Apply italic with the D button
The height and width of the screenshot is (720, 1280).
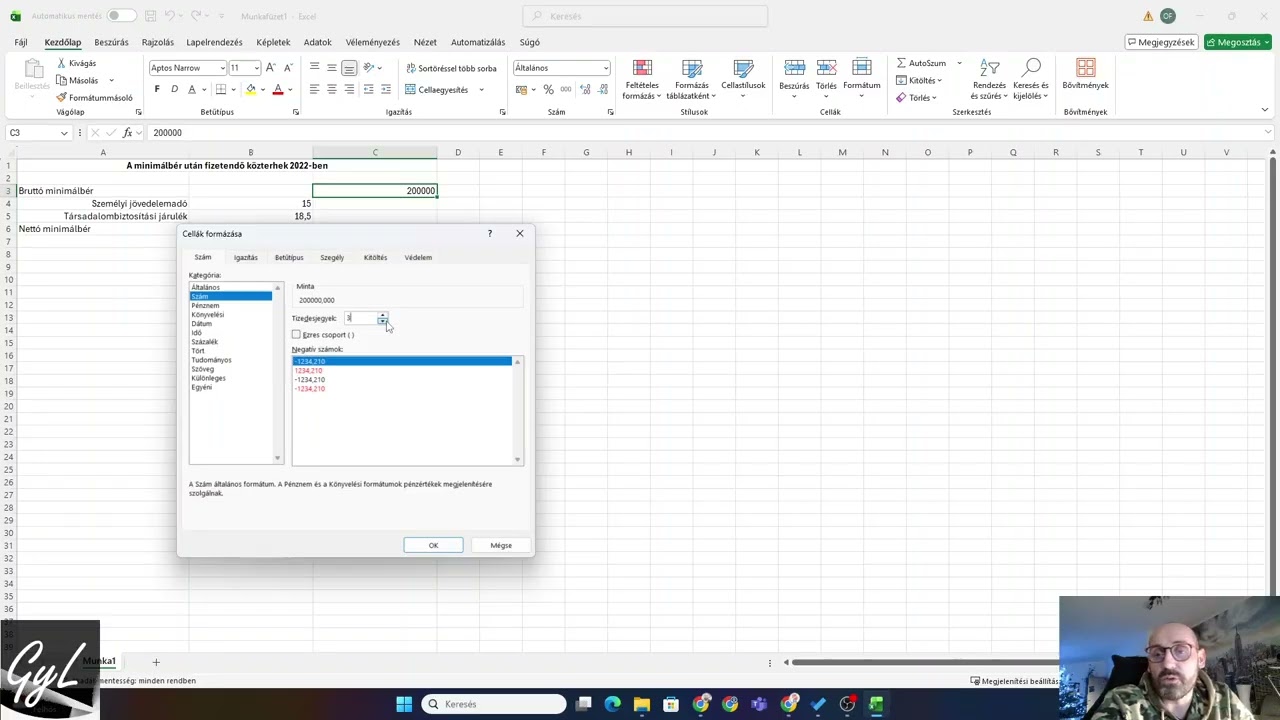pyautogui.click(x=174, y=89)
